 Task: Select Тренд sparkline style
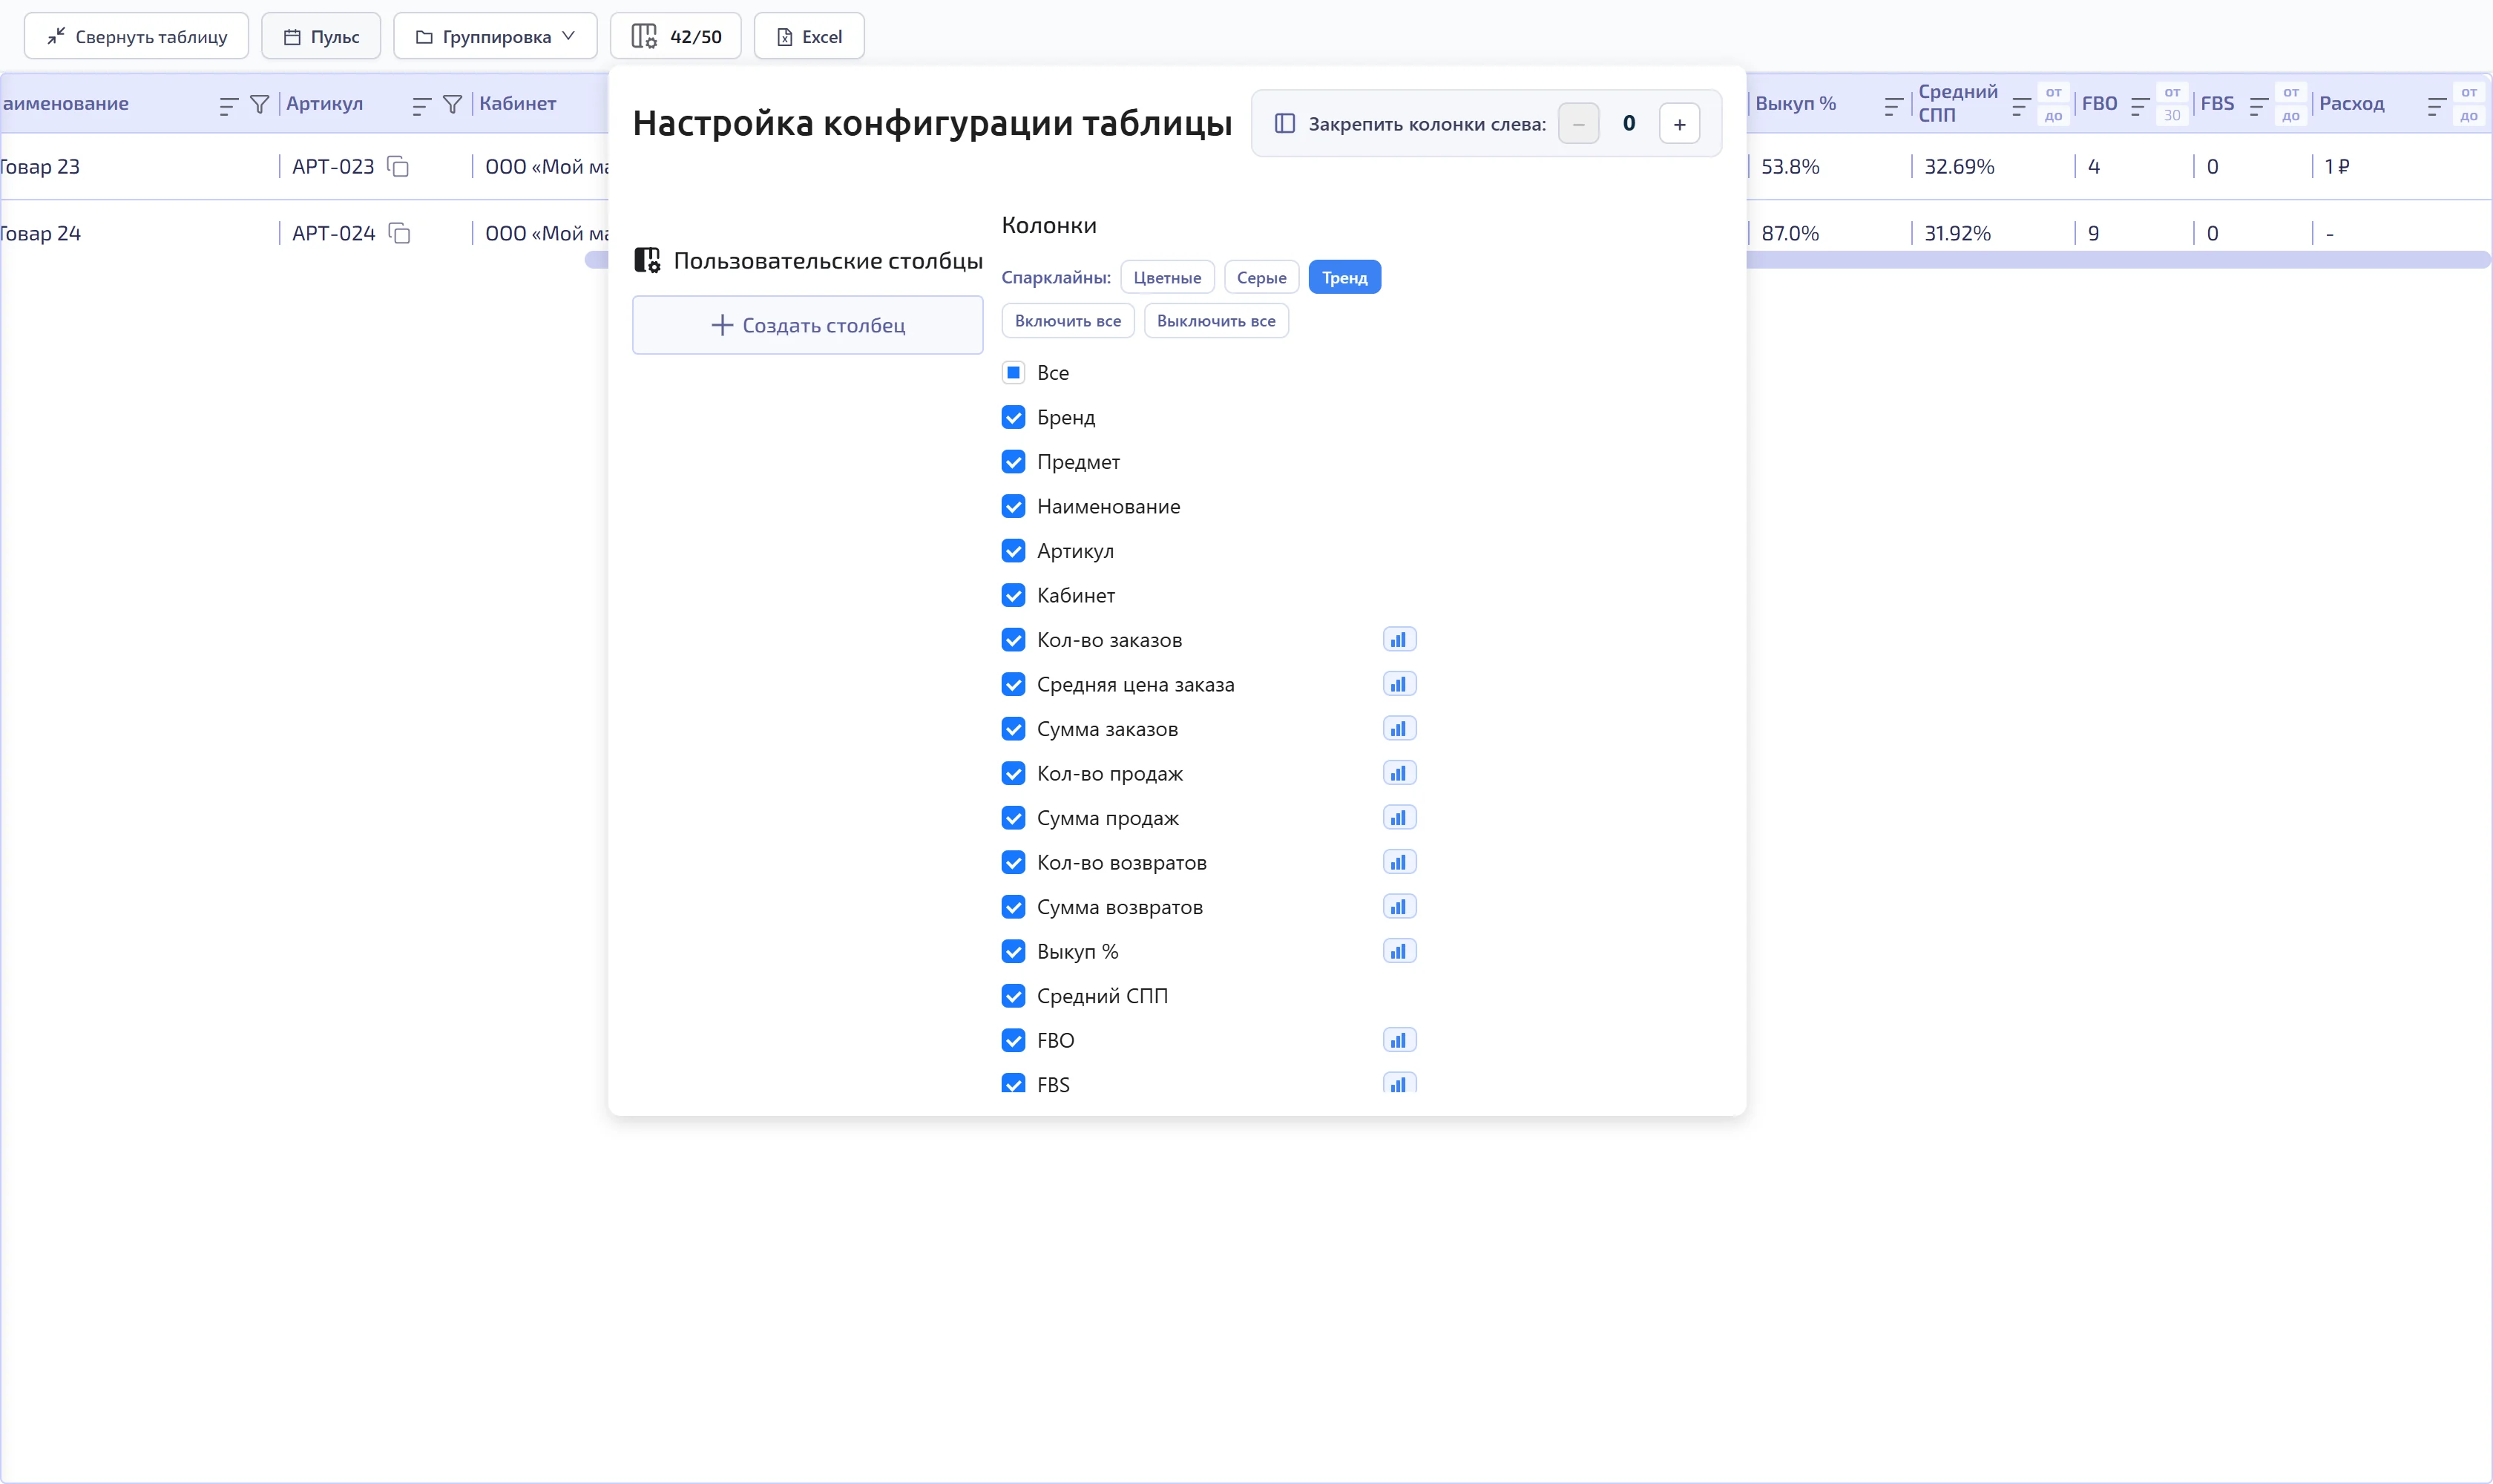point(1344,277)
